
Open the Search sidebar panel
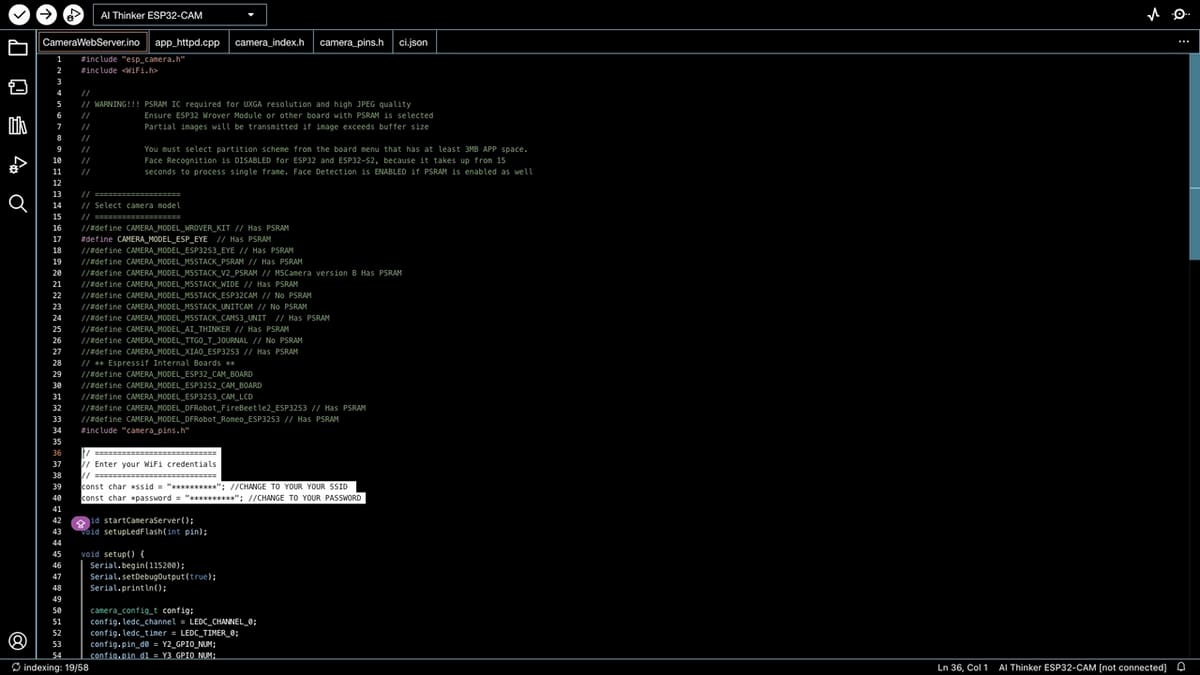pos(17,203)
